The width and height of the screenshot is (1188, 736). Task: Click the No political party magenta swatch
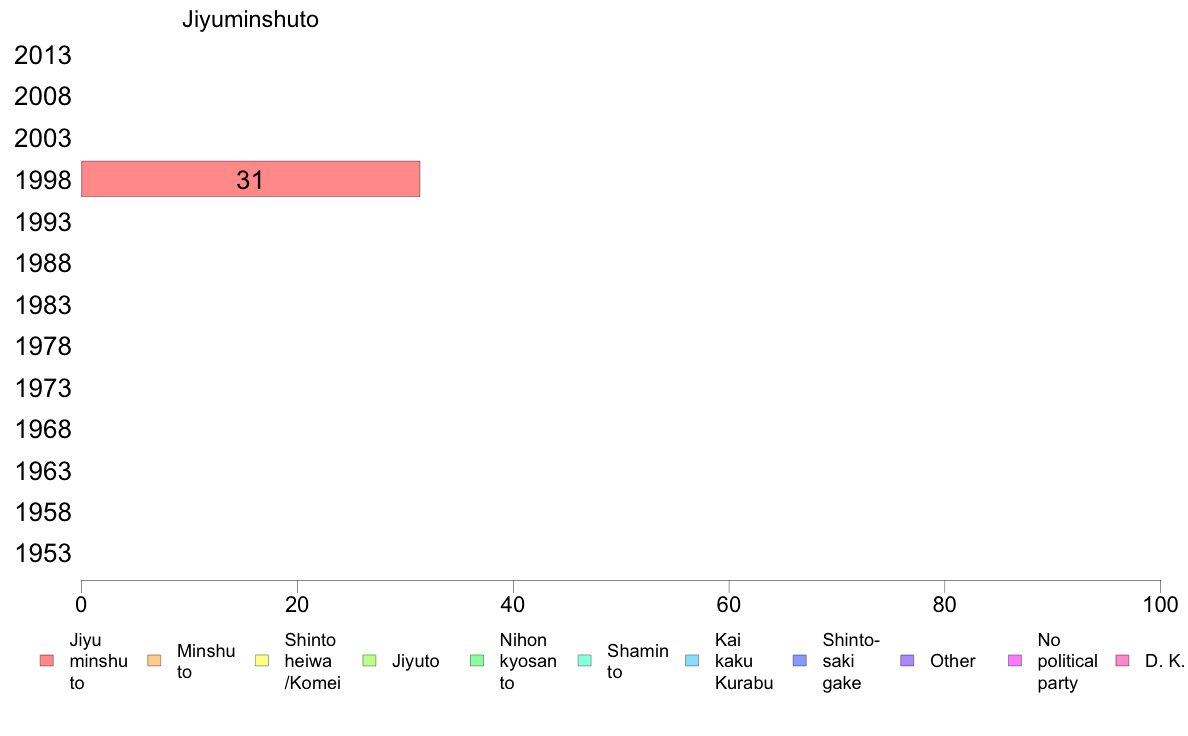pyautogui.click(x=1015, y=661)
